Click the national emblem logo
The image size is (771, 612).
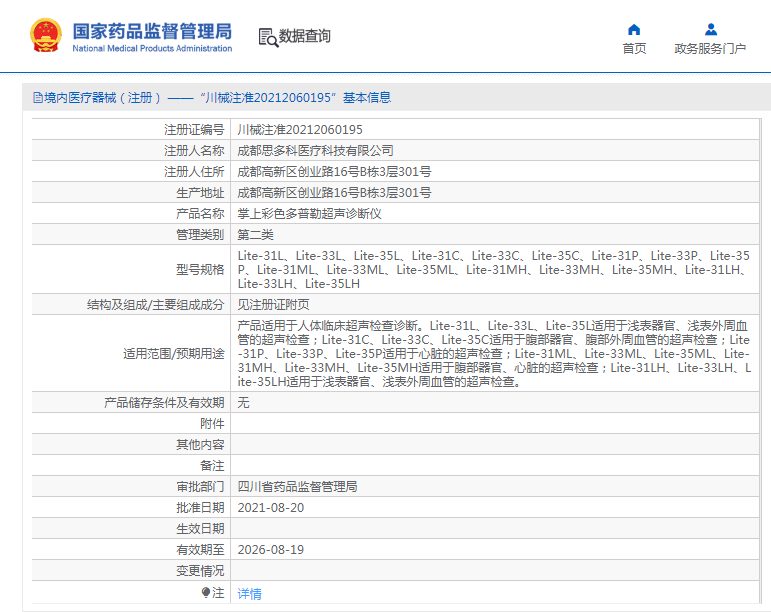point(46,35)
